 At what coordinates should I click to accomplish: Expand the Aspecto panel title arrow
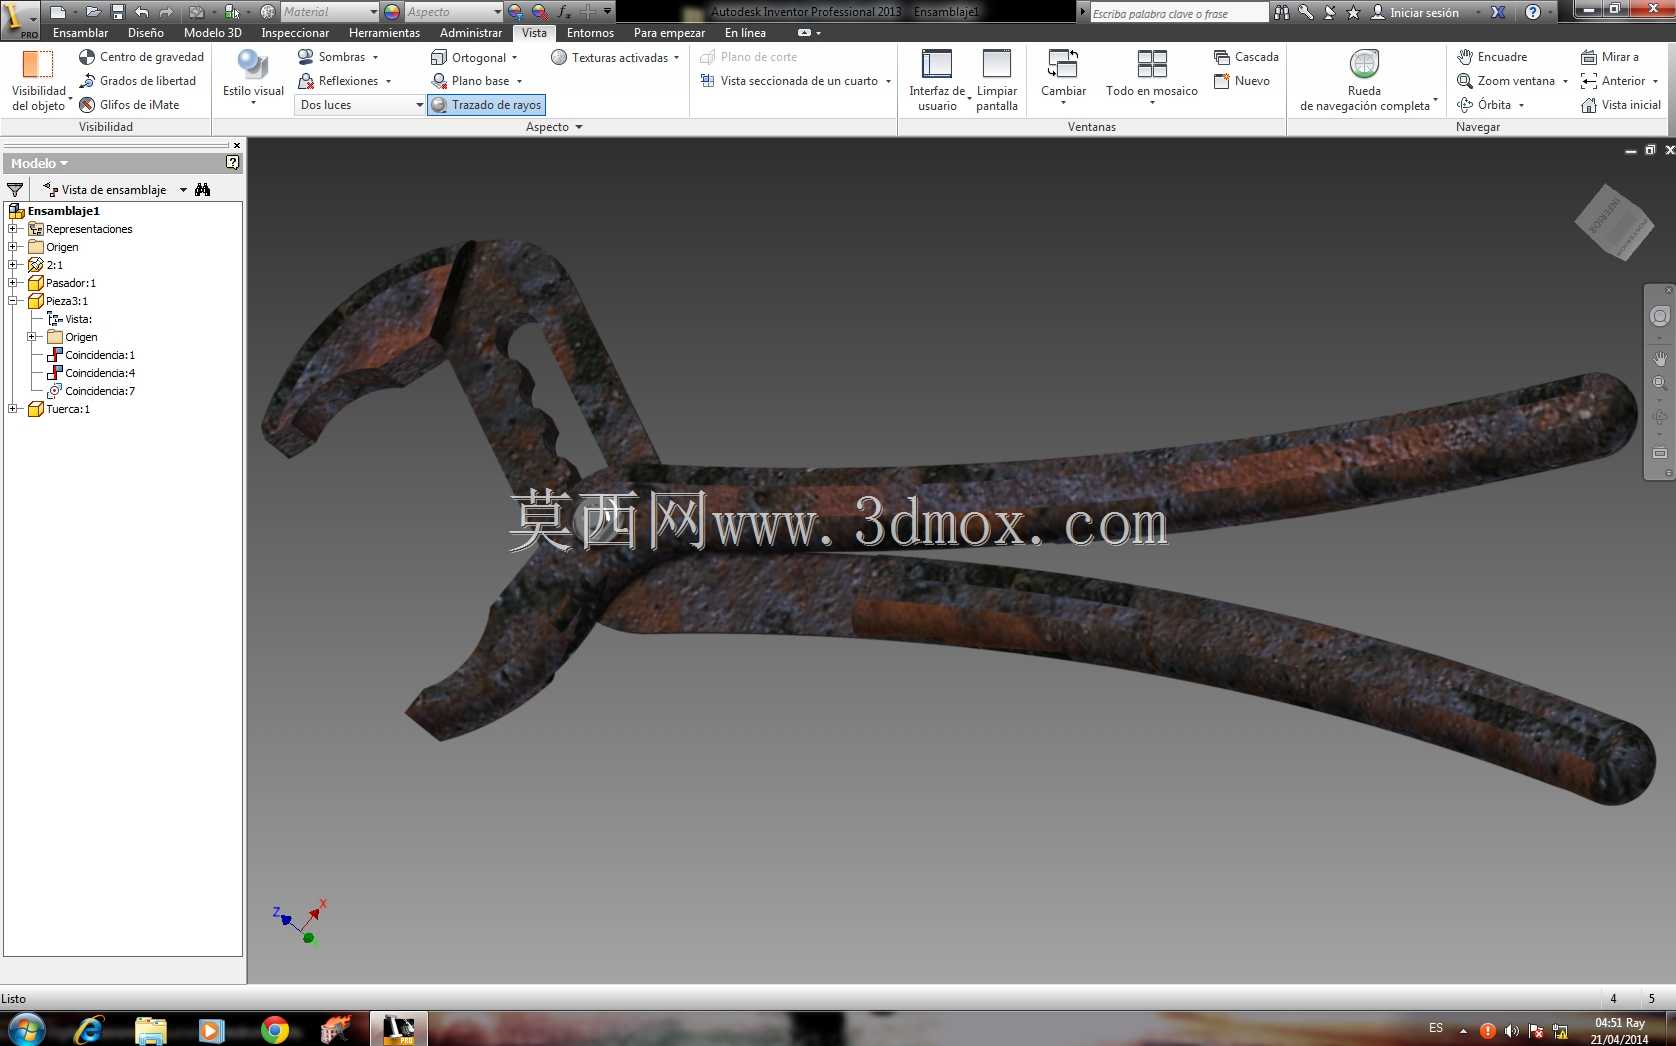point(579,127)
